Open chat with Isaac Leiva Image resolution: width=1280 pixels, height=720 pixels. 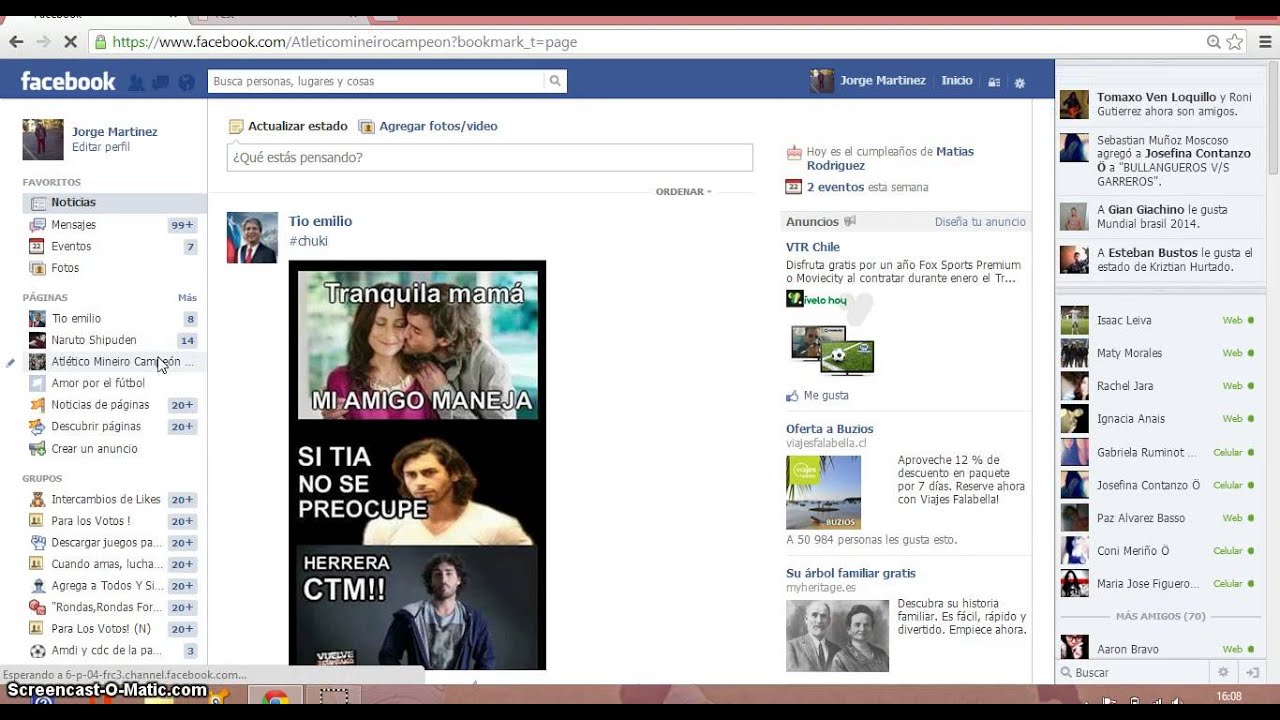click(x=1160, y=320)
